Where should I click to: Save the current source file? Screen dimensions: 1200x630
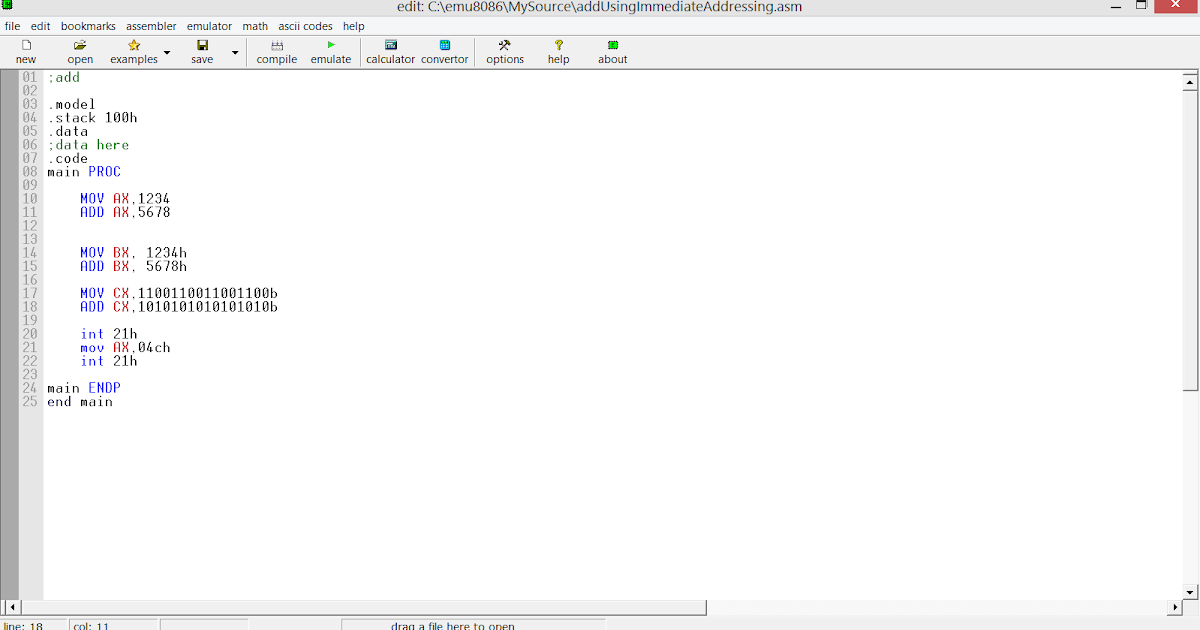pos(202,50)
